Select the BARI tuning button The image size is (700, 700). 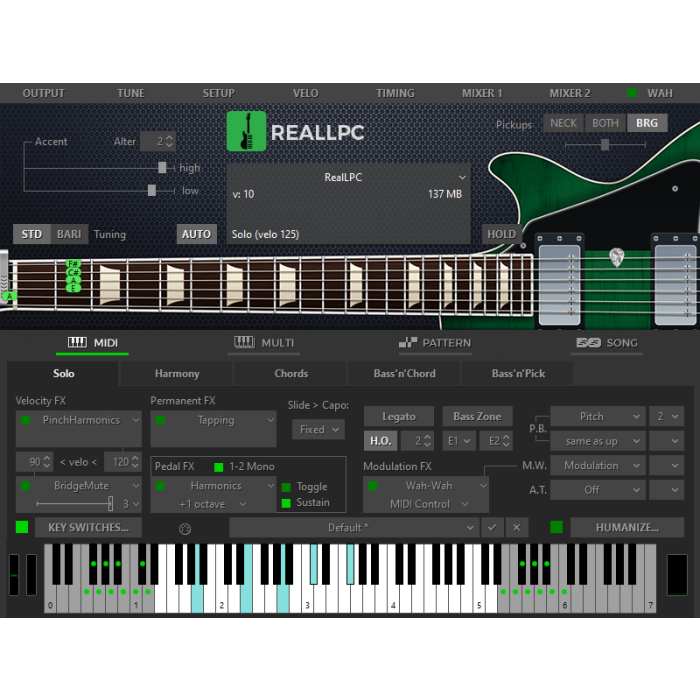coord(69,234)
